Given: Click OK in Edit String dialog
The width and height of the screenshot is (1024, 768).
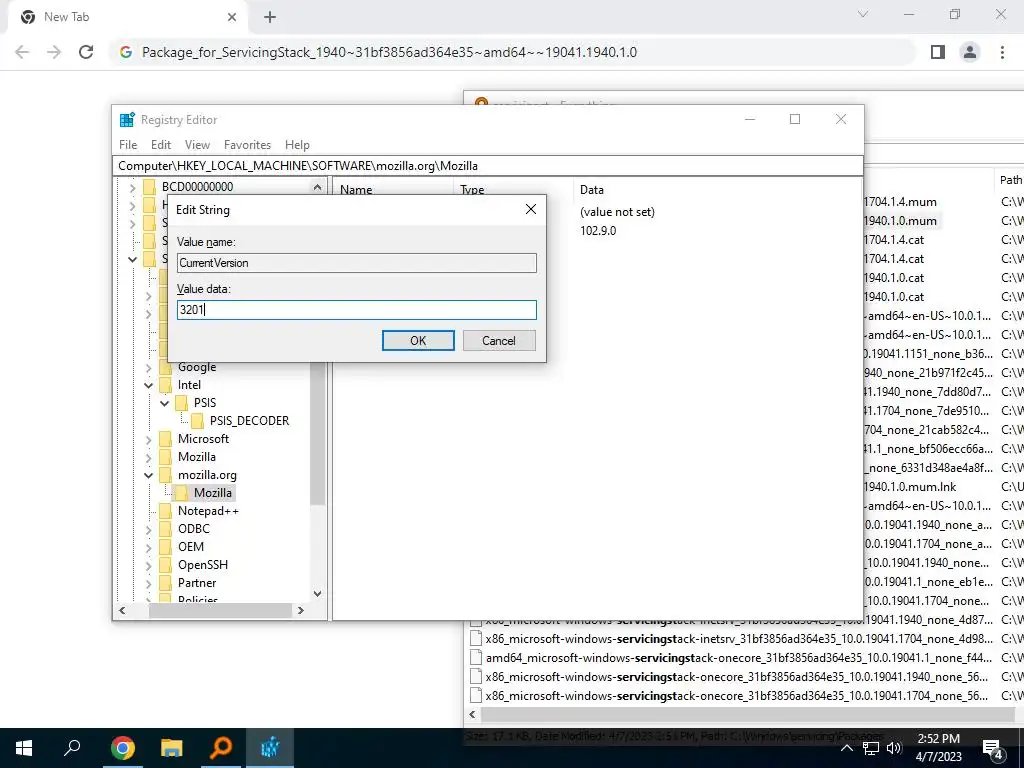Looking at the screenshot, I should point(418,340).
